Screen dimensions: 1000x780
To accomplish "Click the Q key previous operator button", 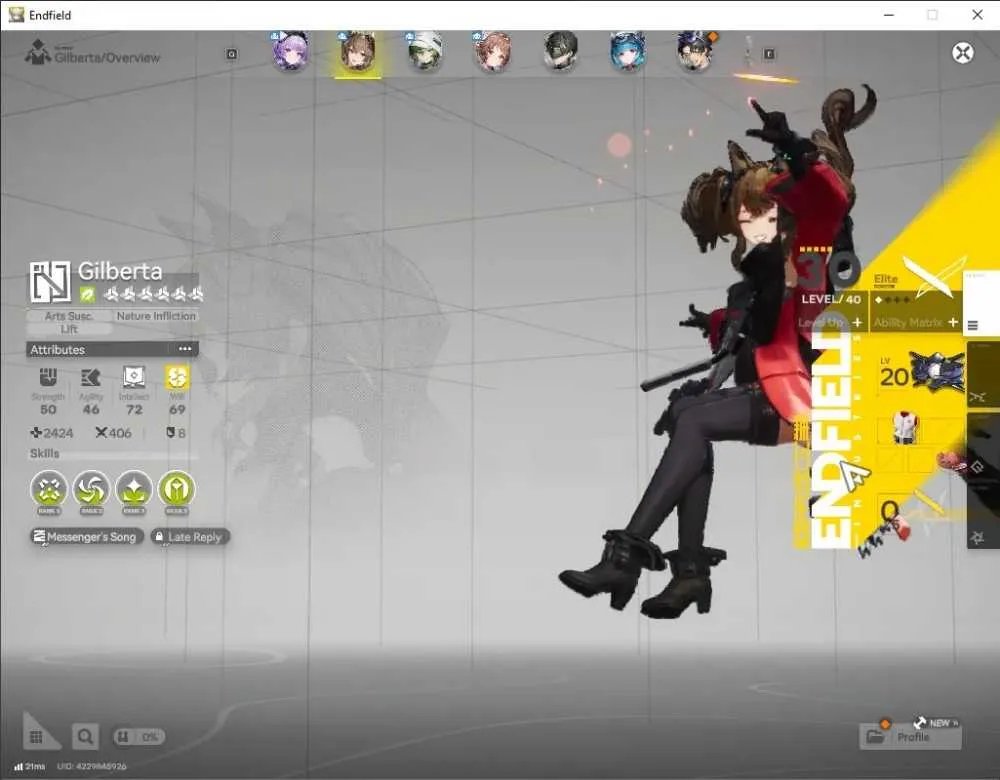I will (232, 54).
